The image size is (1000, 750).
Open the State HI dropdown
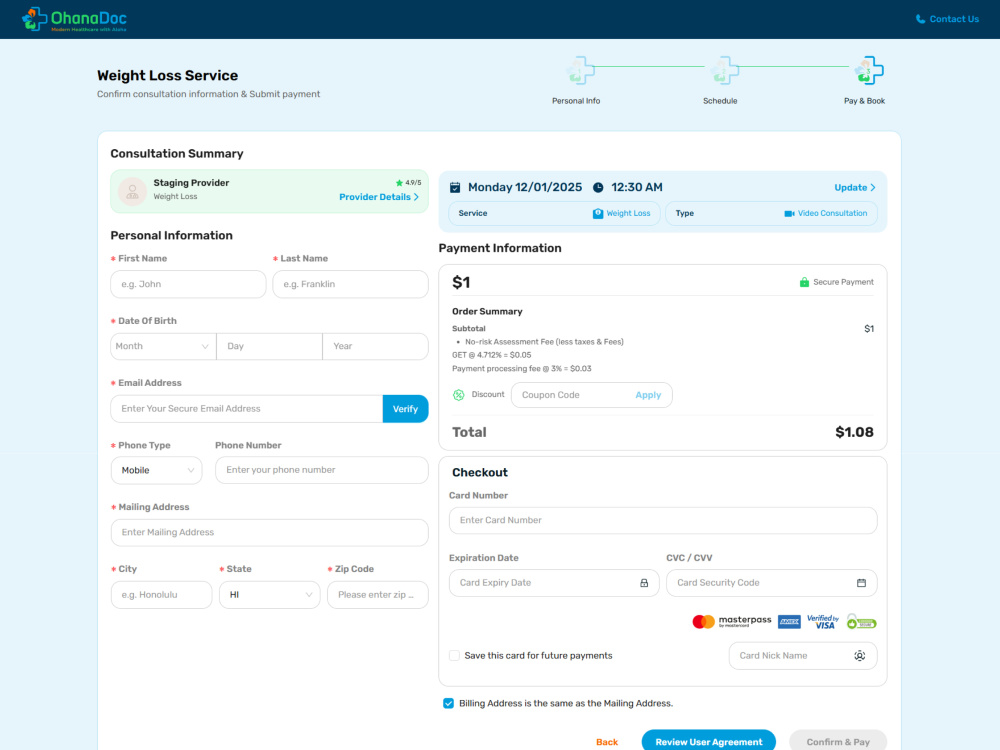tap(270, 594)
